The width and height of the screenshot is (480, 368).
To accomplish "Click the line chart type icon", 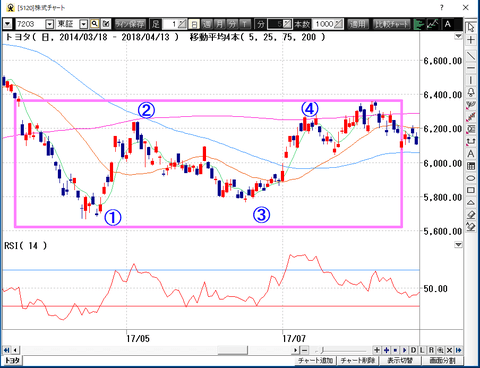I will click(x=432, y=24).
